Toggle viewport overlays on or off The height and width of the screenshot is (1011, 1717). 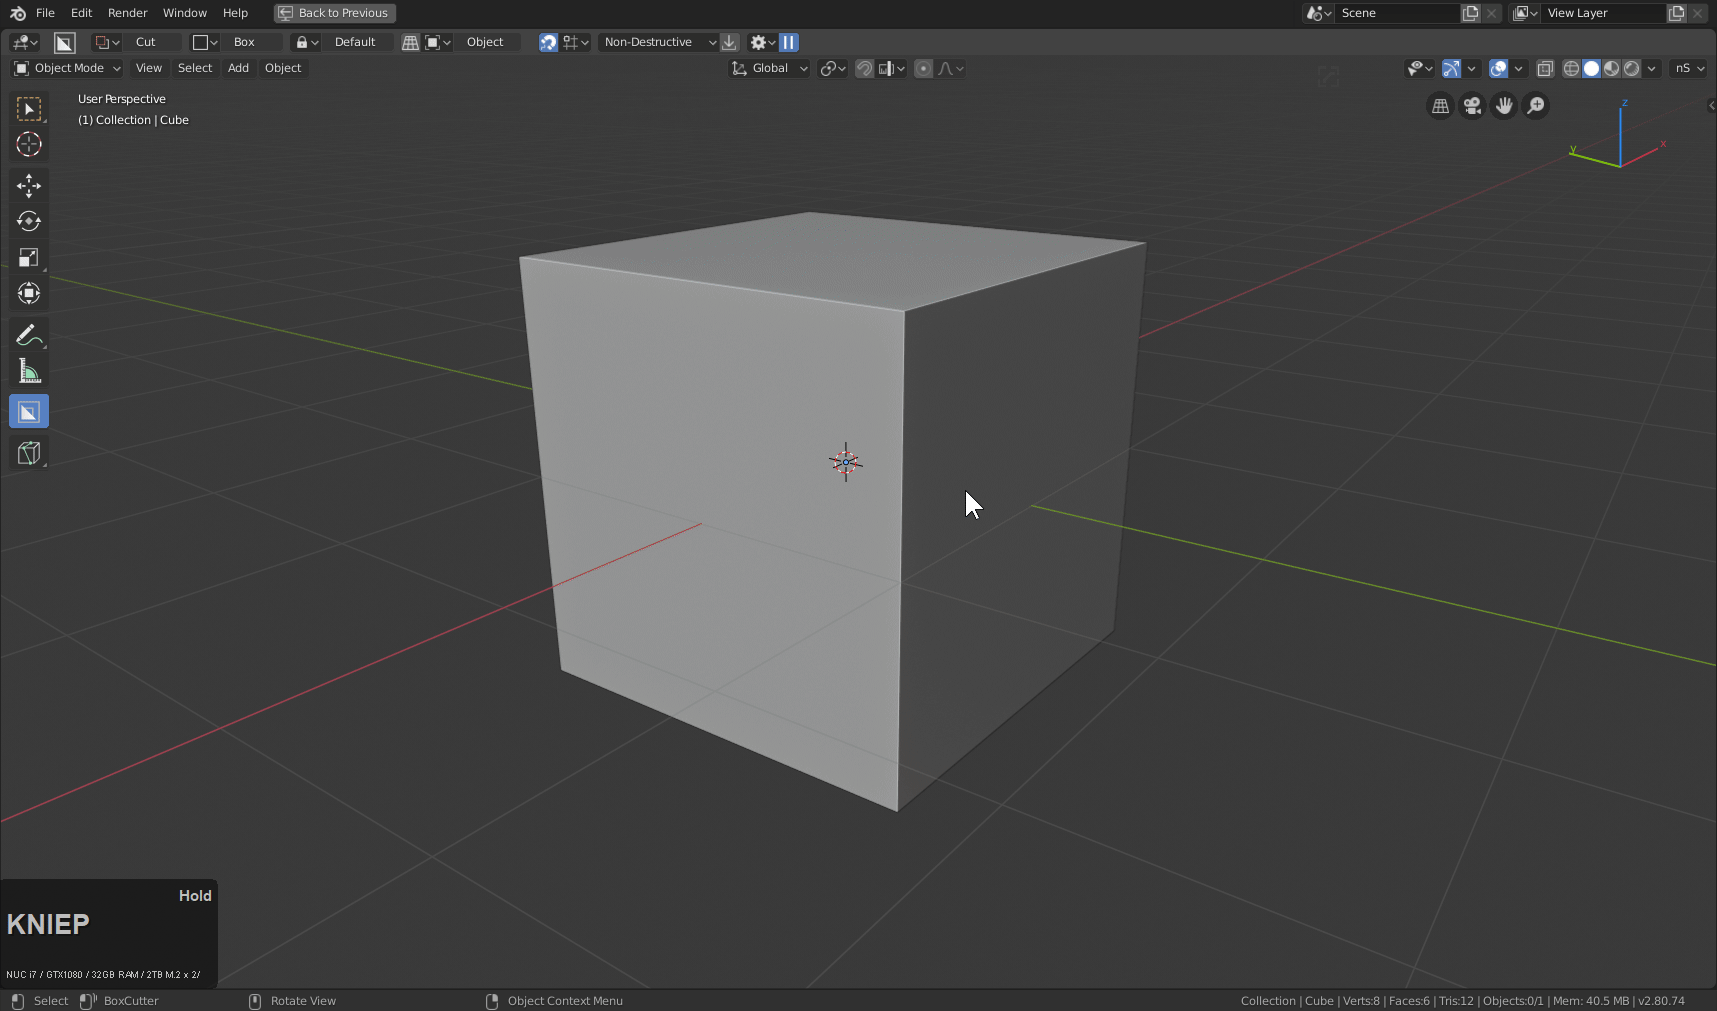point(1498,69)
